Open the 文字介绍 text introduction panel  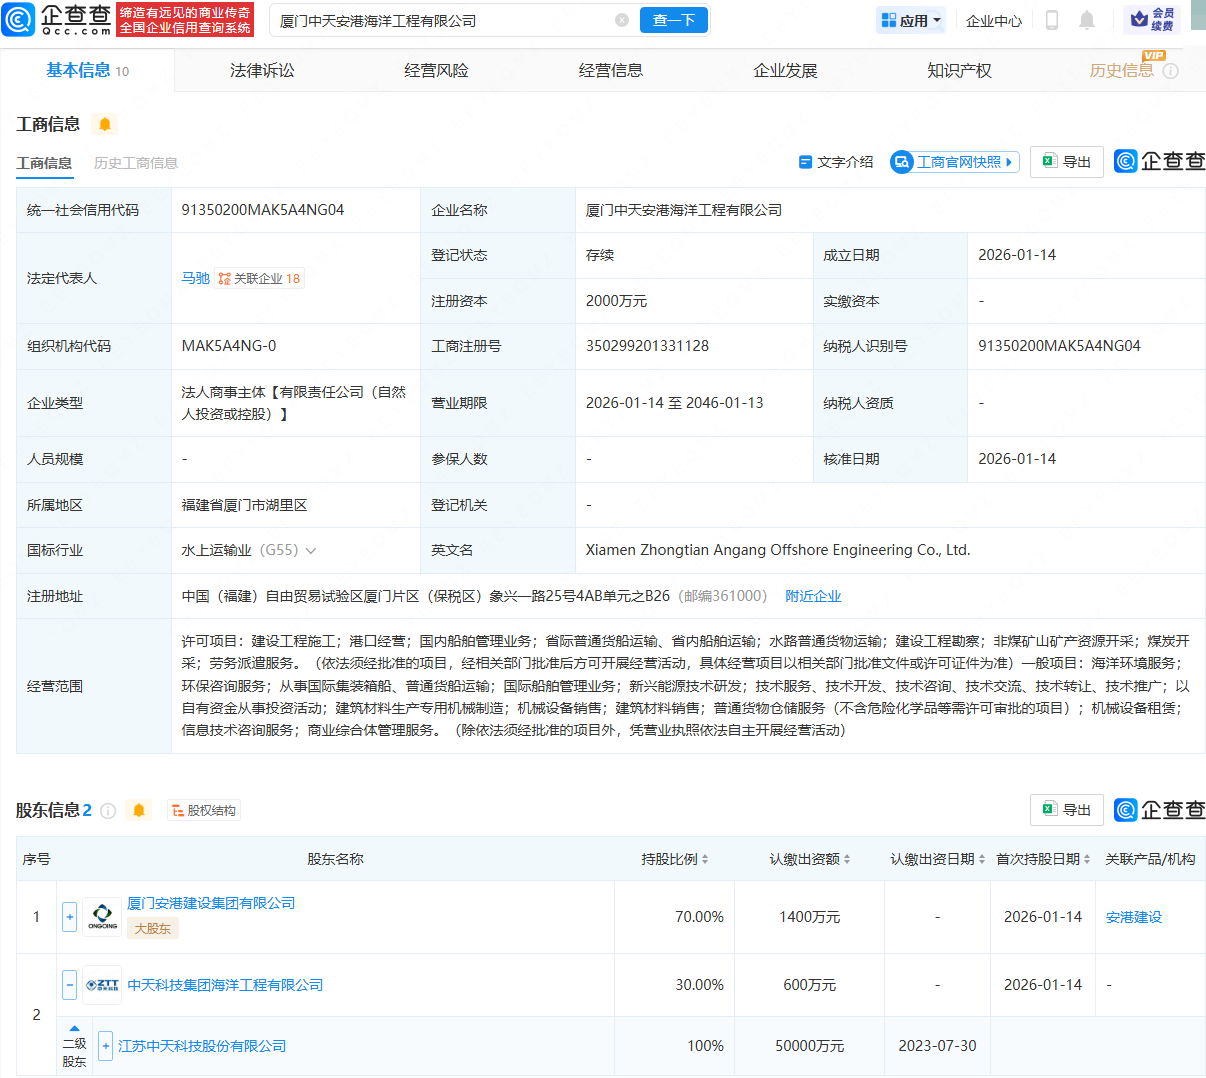835,161
